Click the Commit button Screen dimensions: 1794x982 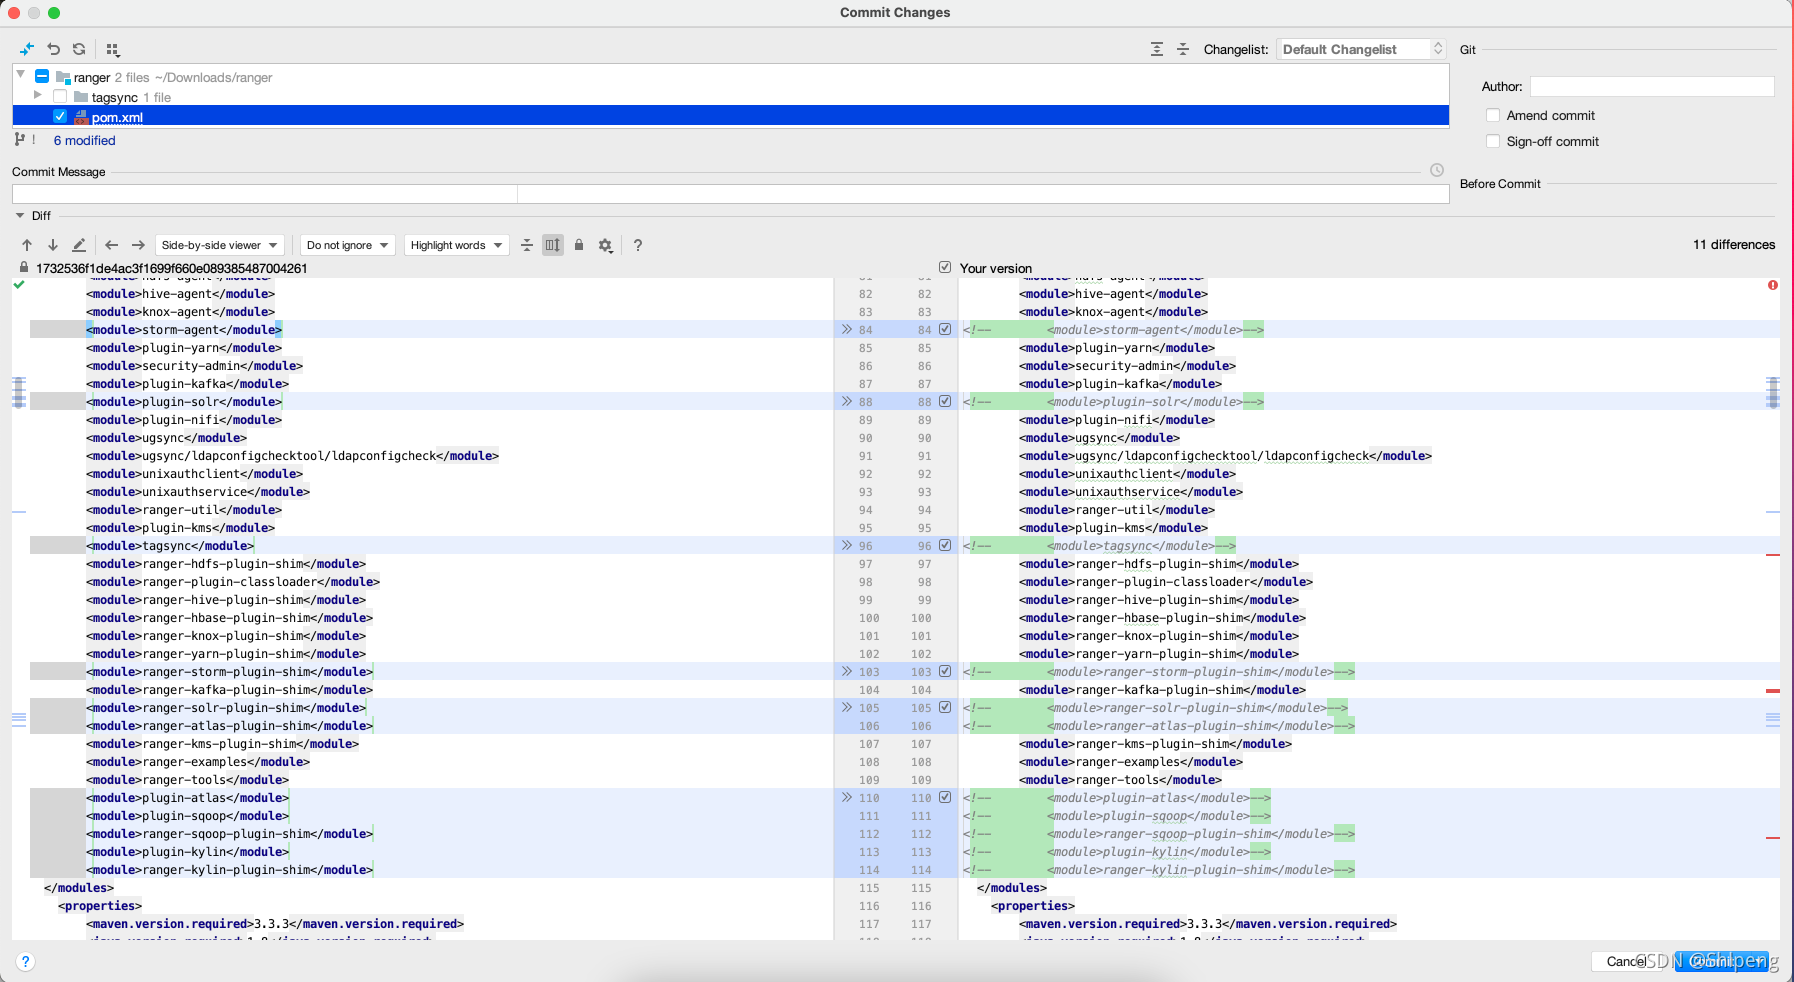(x=1722, y=961)
